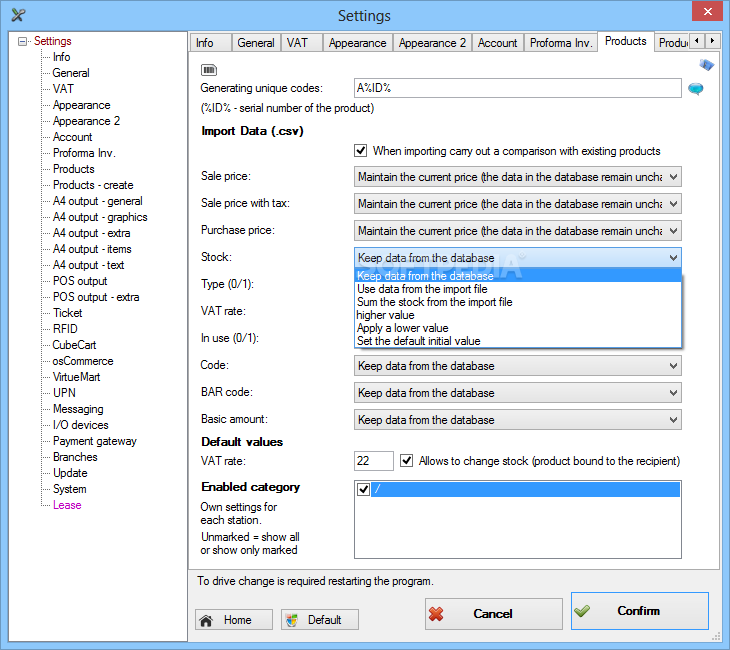Click the wrench and screwdriver title icon
This screenshot has width=730, height=650.
click(x=18, y=15)
